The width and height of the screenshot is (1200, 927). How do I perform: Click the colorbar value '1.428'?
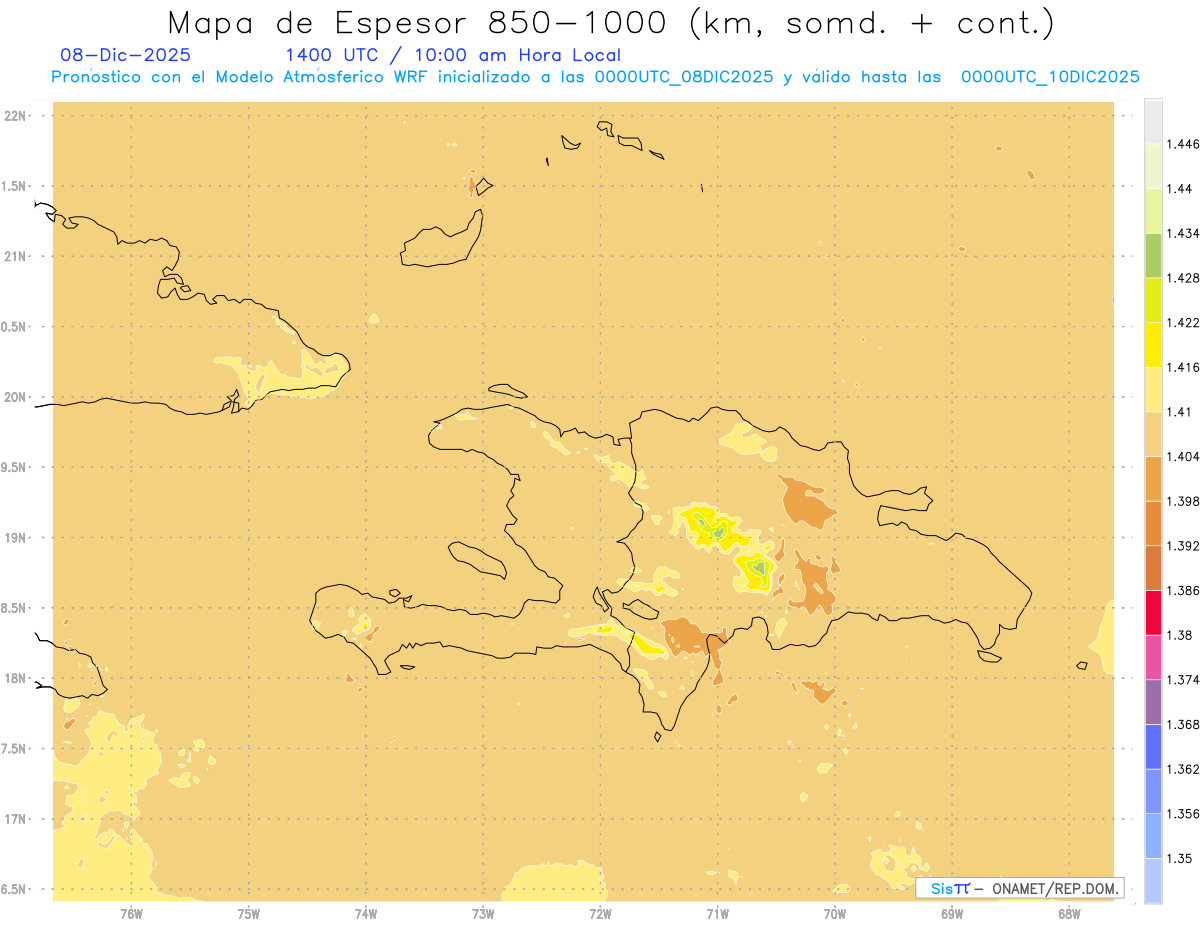coord(1183,278)
